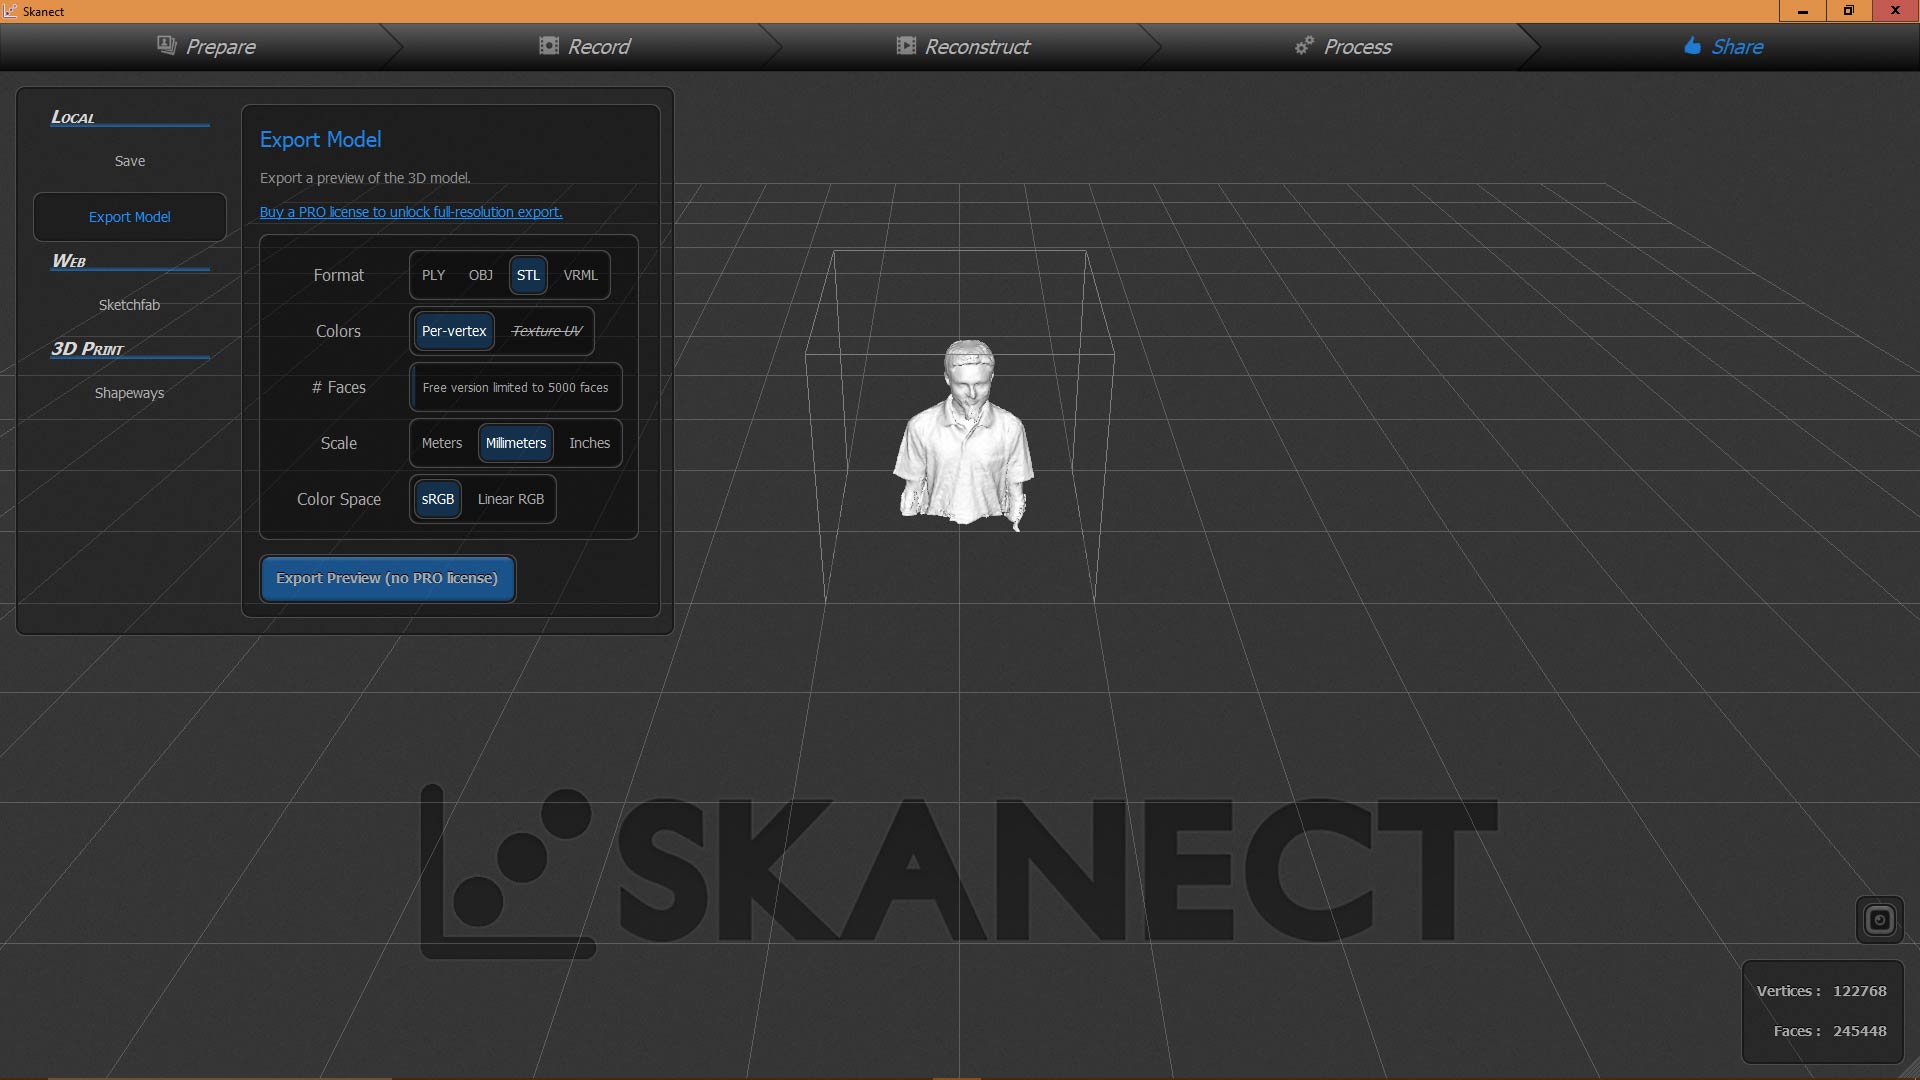Click the 3D bust model
This screenshot has width=1920, height=1080.
click(963, 435)
